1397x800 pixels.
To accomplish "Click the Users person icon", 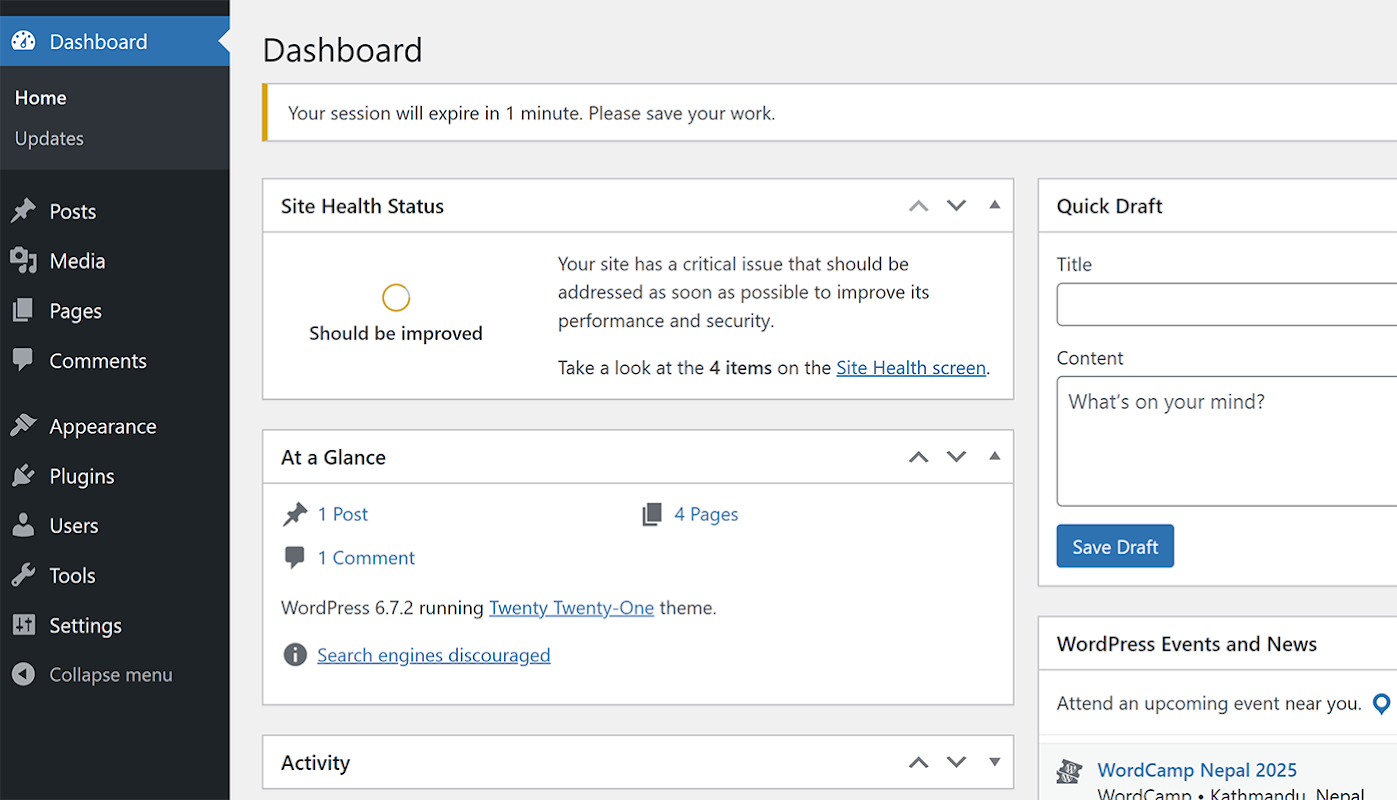I will (23, 526).
